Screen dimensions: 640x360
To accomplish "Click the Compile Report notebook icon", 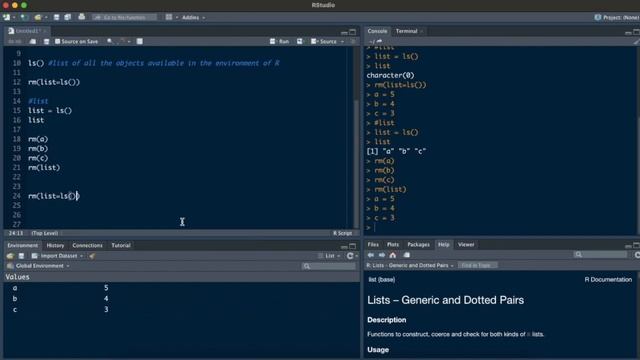I will [x=140, y=41].
